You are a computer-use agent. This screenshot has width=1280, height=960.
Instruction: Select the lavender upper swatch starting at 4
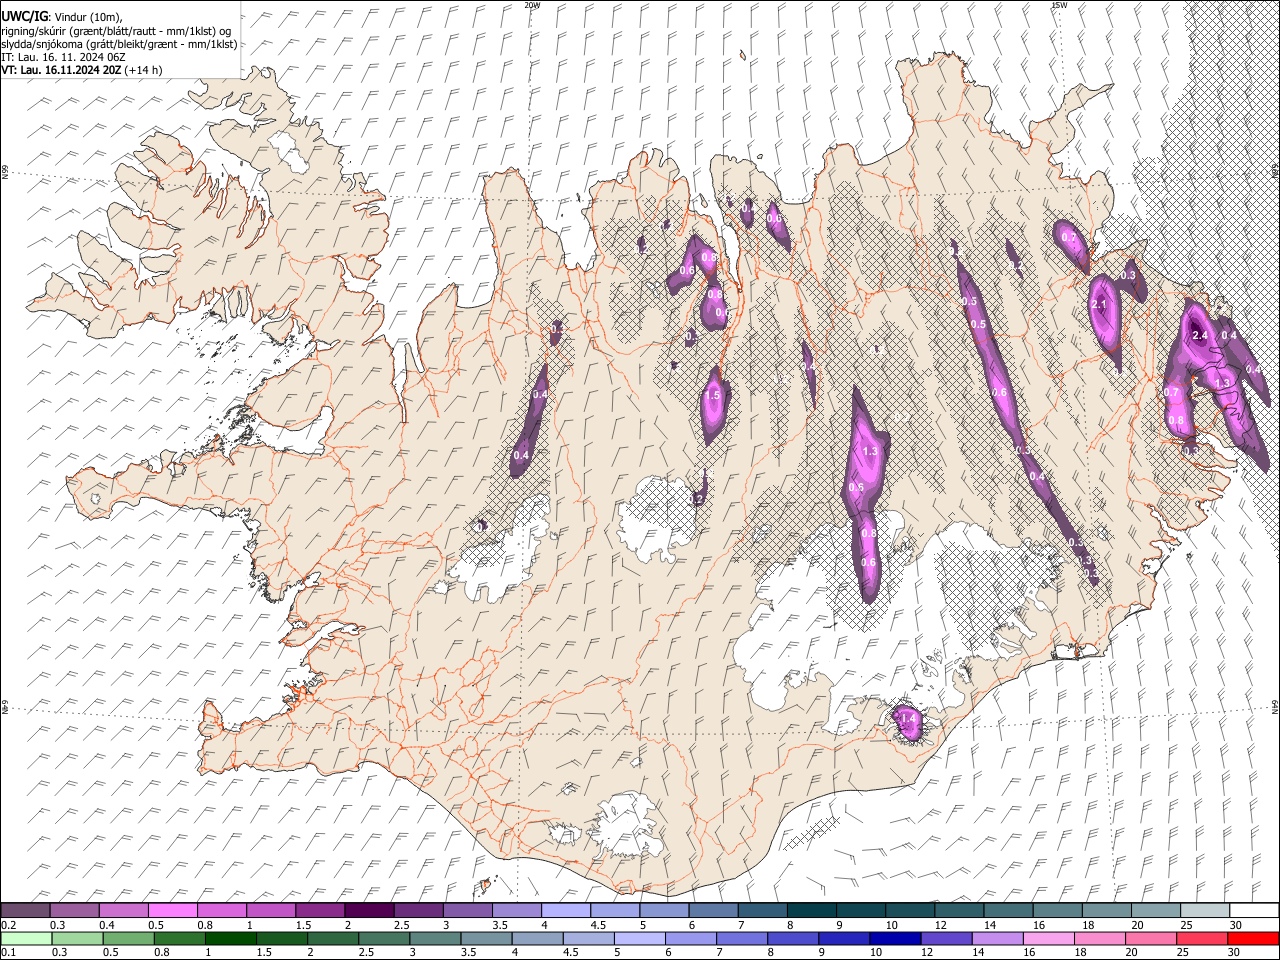(x=564, y=911)
